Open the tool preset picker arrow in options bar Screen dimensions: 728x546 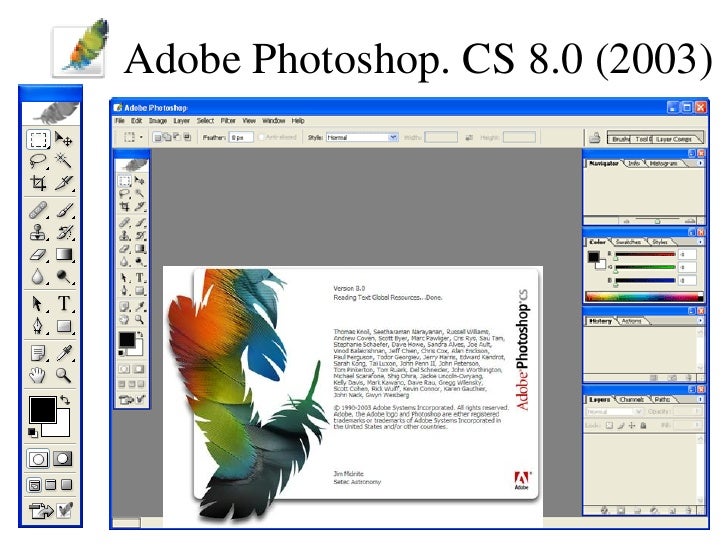tap(141, 137)
